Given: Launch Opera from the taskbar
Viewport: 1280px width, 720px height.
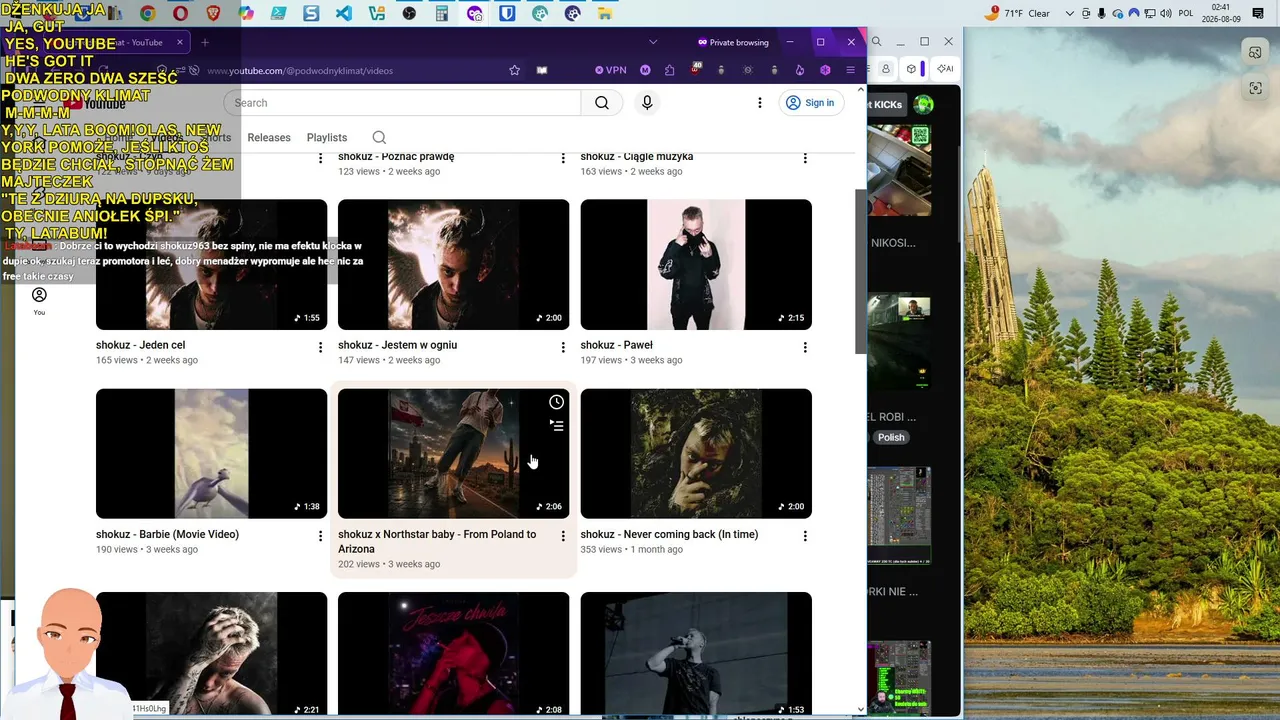Looking at the screenshot, I should 180,14.
